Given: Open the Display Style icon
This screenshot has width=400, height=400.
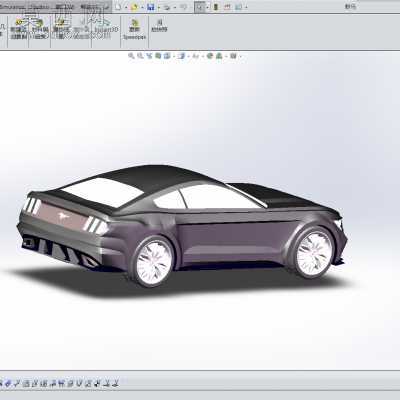Looking at the screenshot, I should coord(181,56).
